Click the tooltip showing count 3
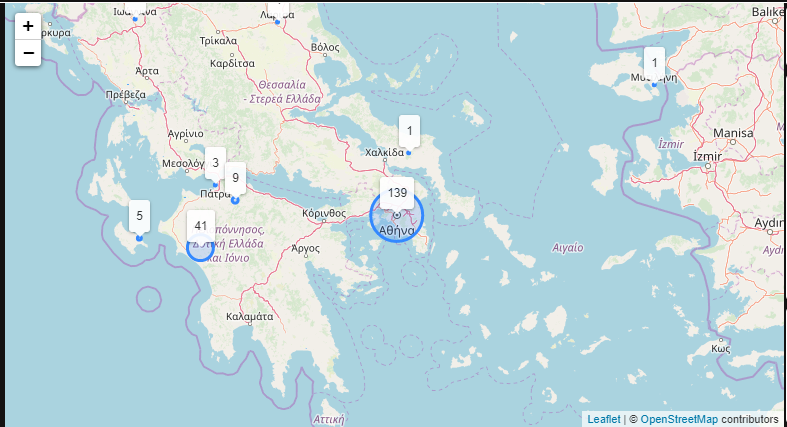This screenshot has width=787, height=427. point(215,163)
